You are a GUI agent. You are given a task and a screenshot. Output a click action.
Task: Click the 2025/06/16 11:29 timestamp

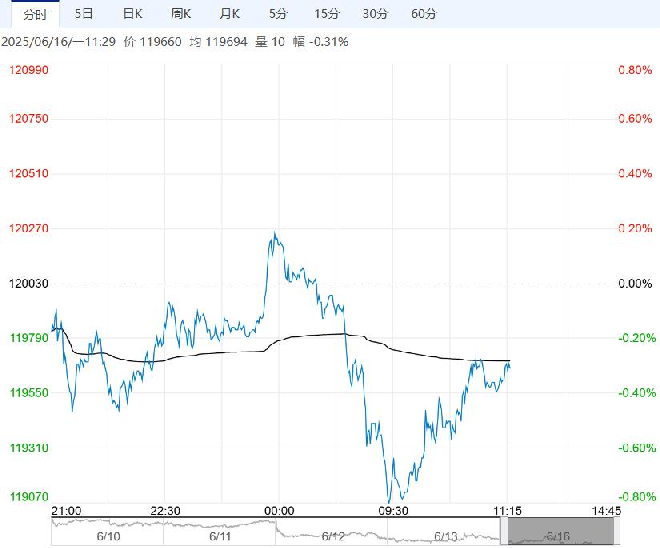point(58,42)
